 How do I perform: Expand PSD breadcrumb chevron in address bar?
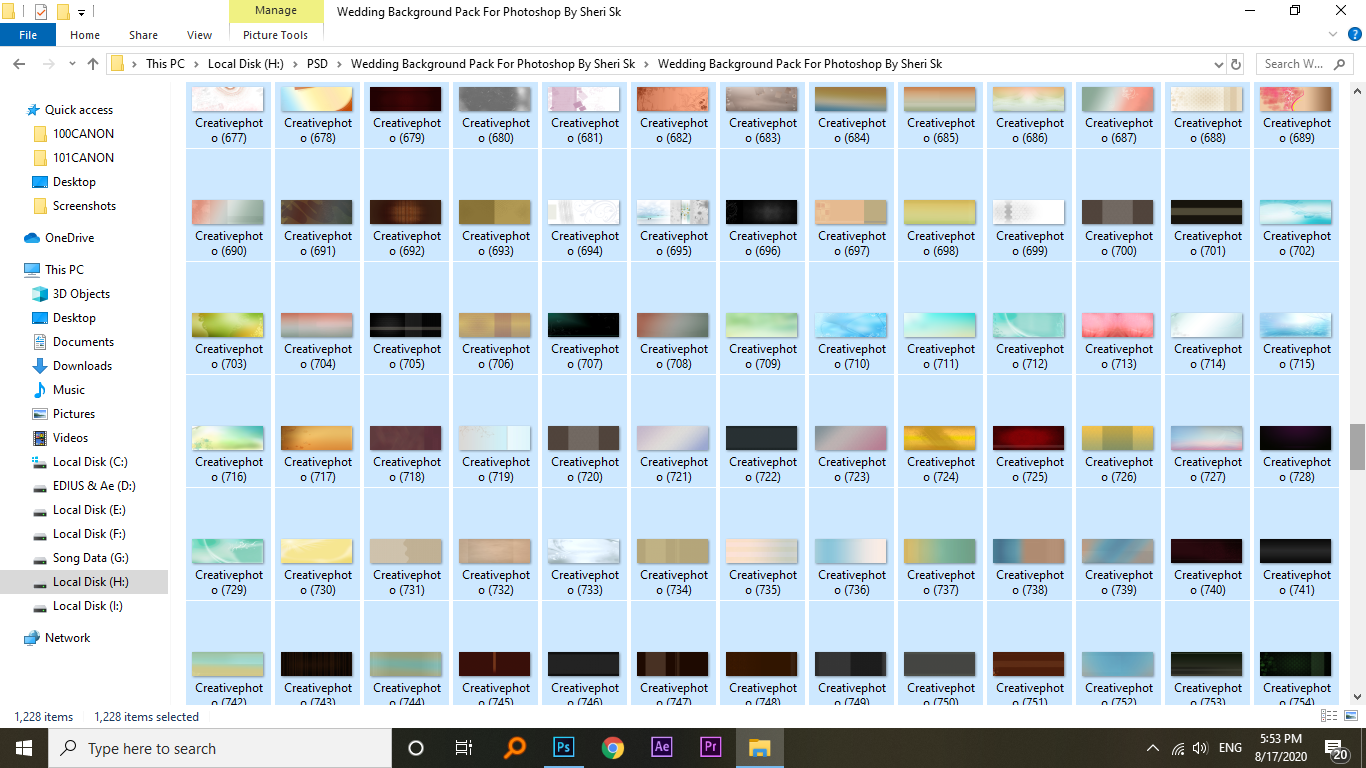tap(341, 64)
